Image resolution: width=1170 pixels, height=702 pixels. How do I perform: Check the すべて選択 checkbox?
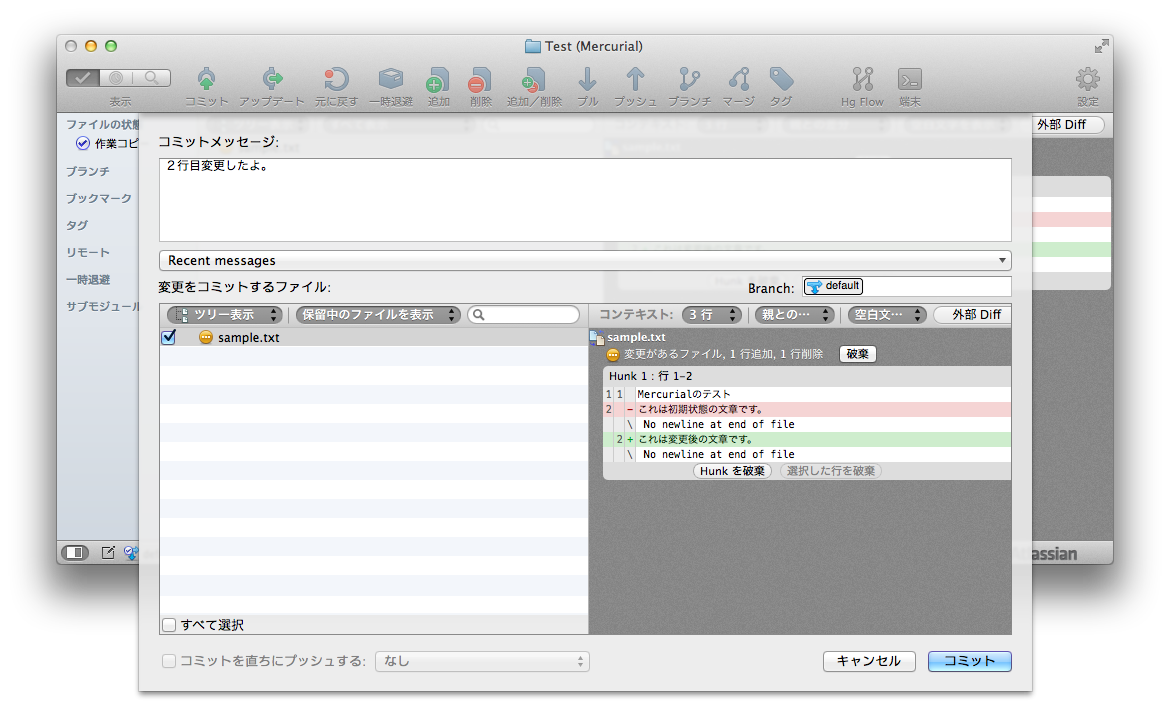click(169, 624)
